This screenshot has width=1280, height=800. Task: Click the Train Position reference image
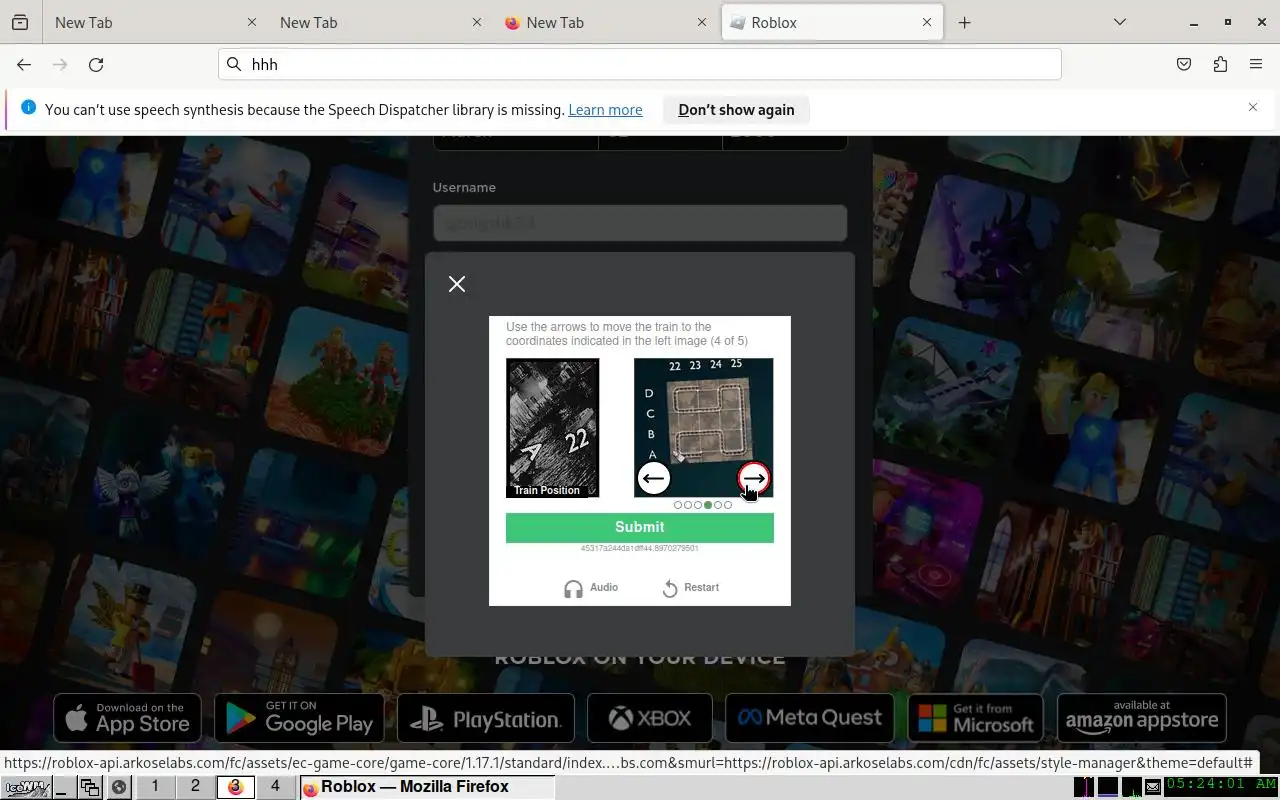pyautogui.click(x=552, y=427)
